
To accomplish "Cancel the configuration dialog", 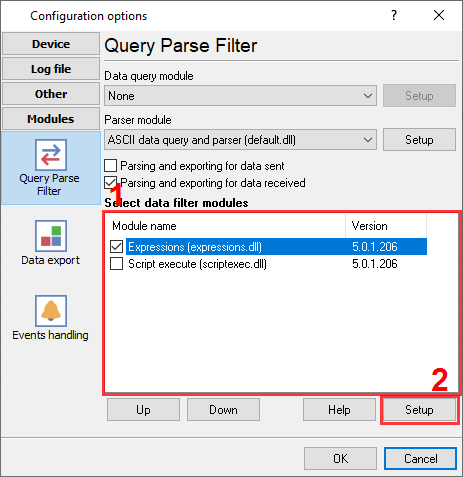I will 420,459.
